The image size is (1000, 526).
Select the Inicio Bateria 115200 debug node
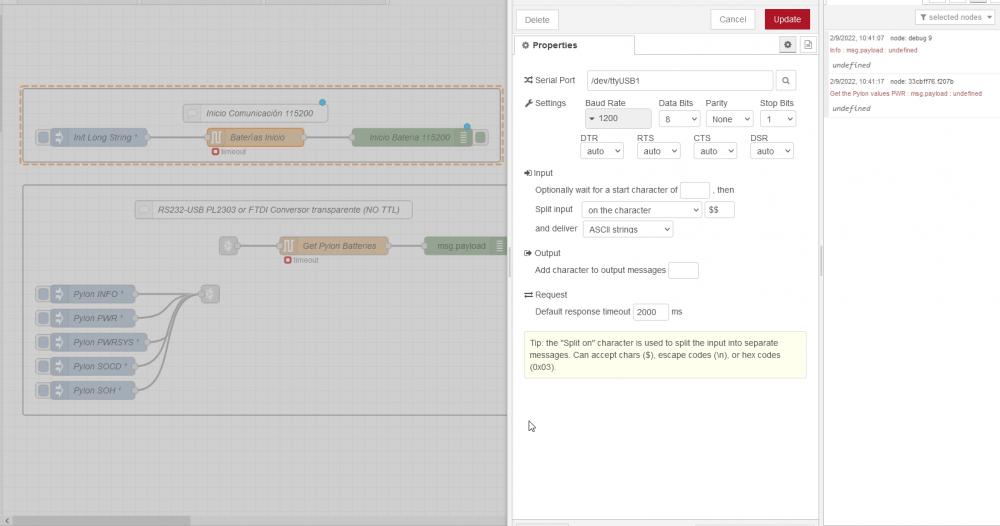click(412, 137)
